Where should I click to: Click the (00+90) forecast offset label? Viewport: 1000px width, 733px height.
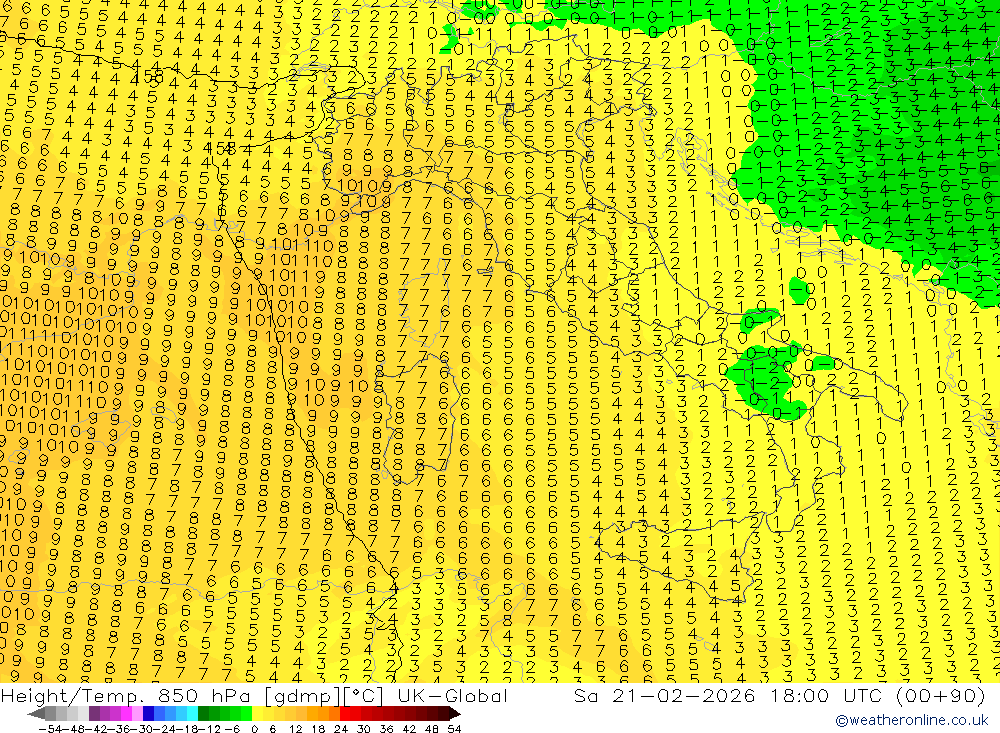pos(941,695)
